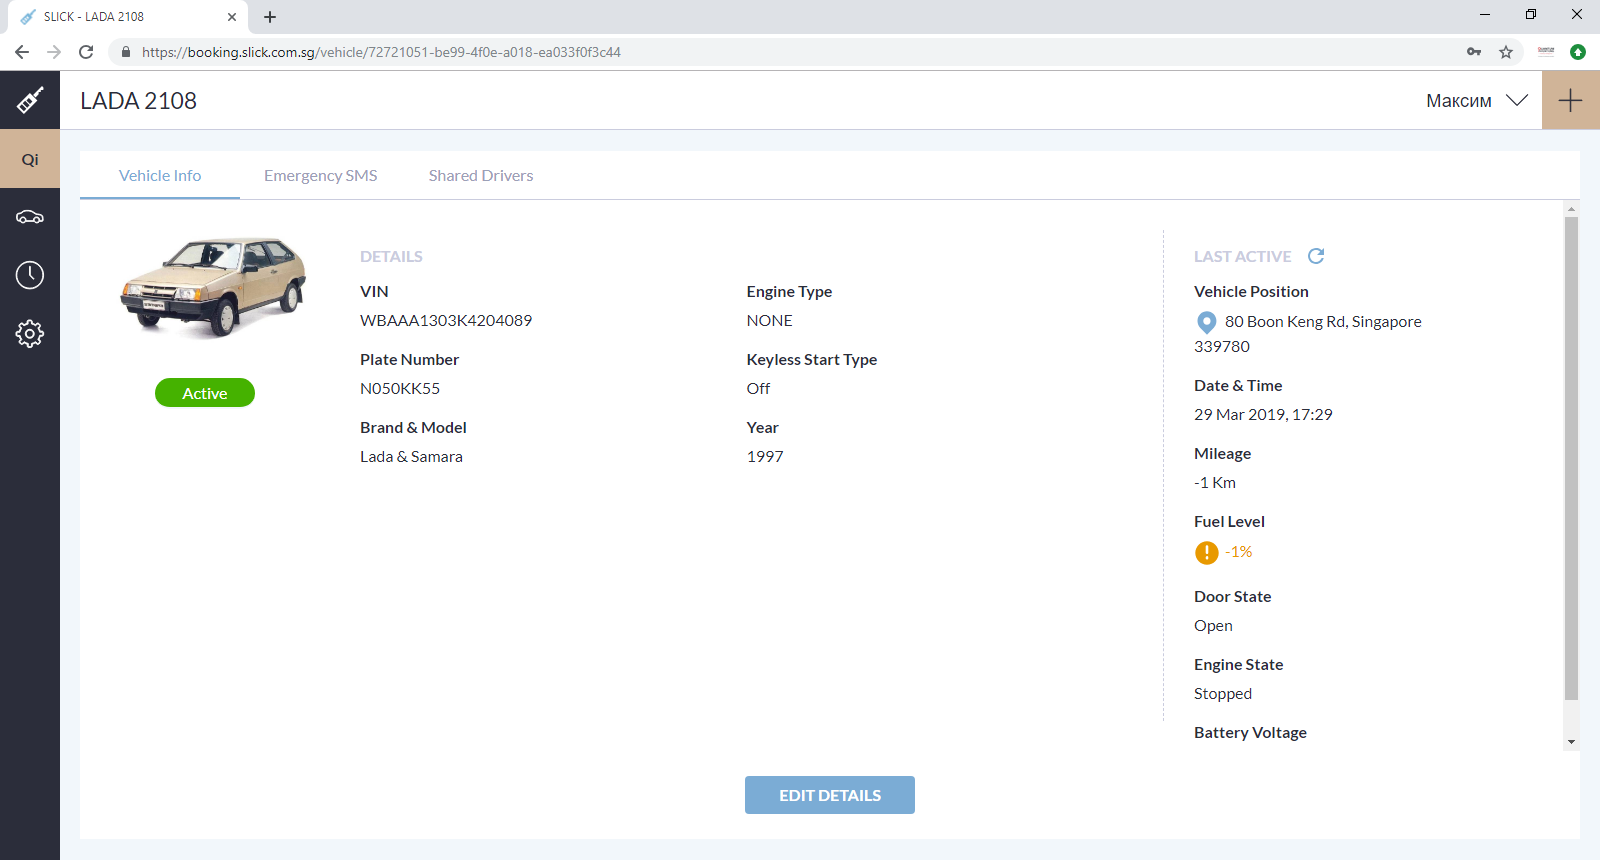
Task: Click the Keyless Start Type value Off
Action: 758,388
